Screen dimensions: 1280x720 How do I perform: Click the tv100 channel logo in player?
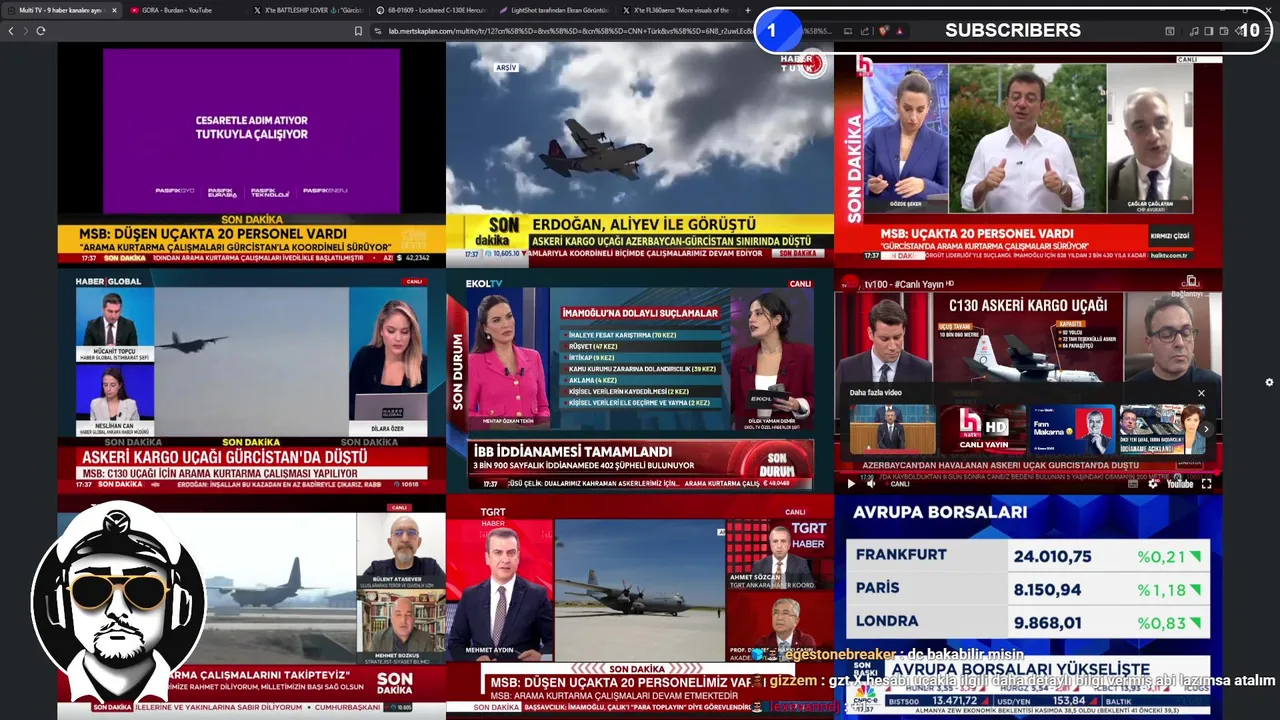848,284
